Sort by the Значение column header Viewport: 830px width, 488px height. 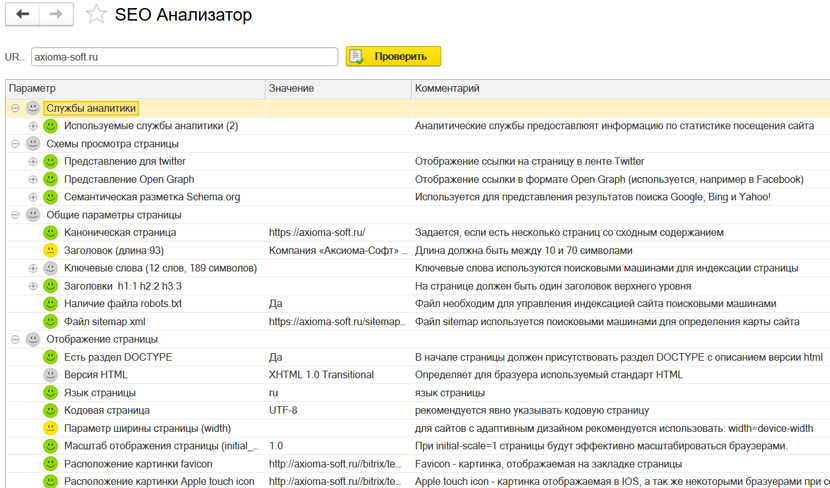point(338,88)
